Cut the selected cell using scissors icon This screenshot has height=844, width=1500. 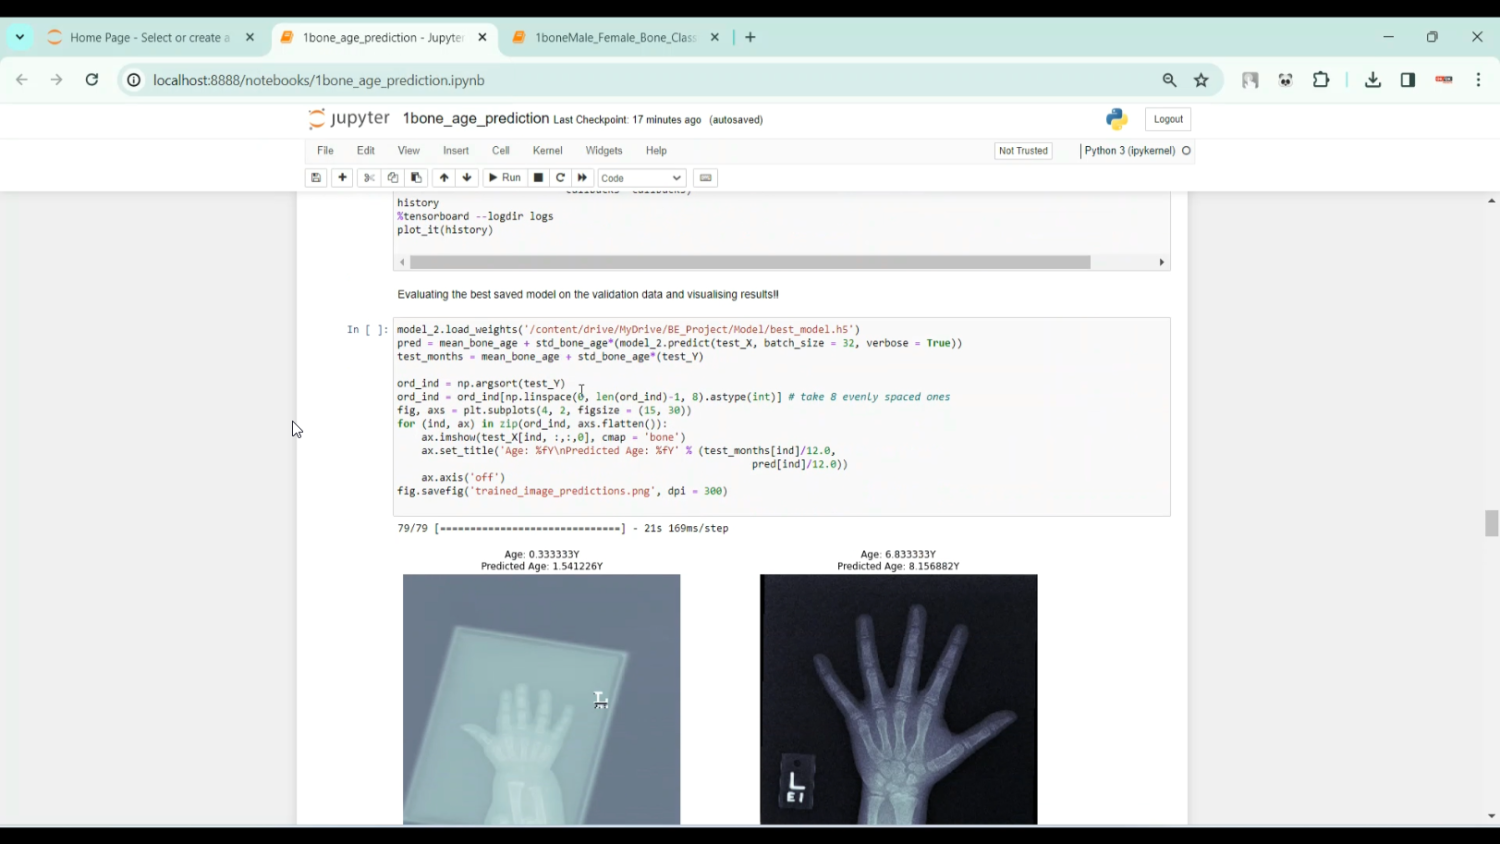(x=368, y=177)
